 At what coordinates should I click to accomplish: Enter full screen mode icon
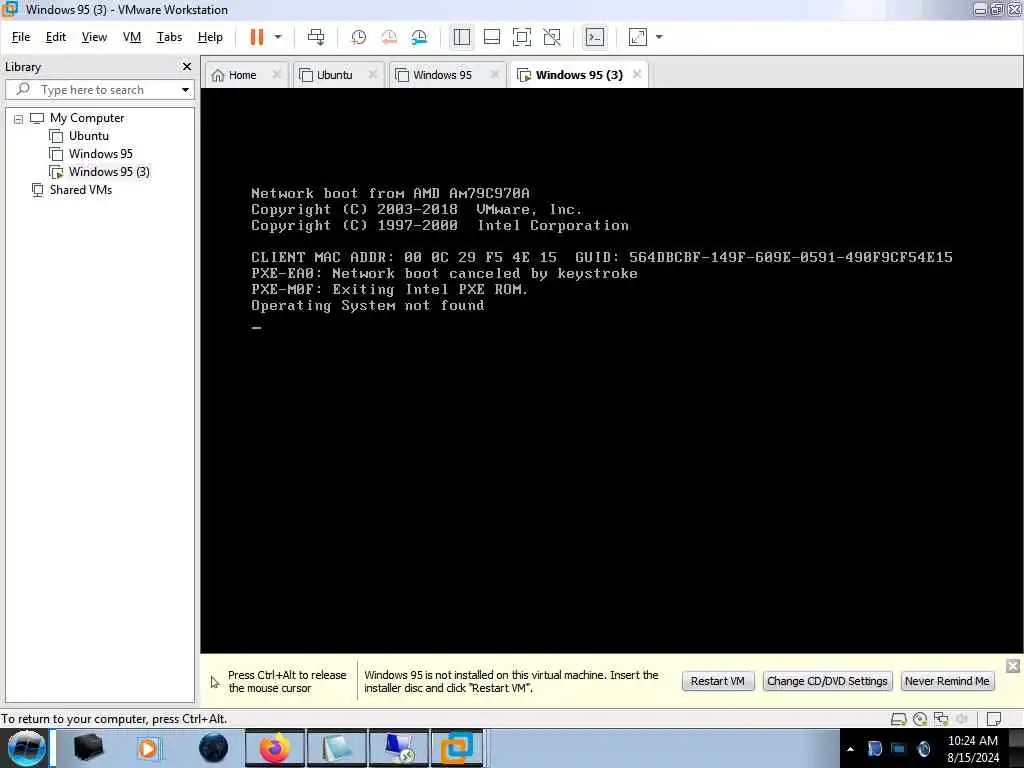(x=522, y=37)
